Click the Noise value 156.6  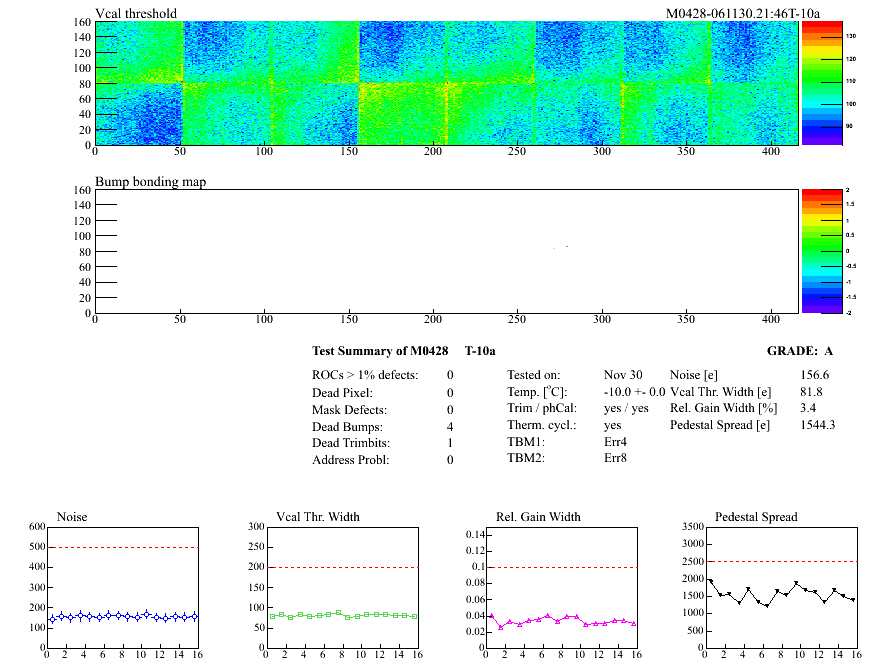[x=814, y=374]
